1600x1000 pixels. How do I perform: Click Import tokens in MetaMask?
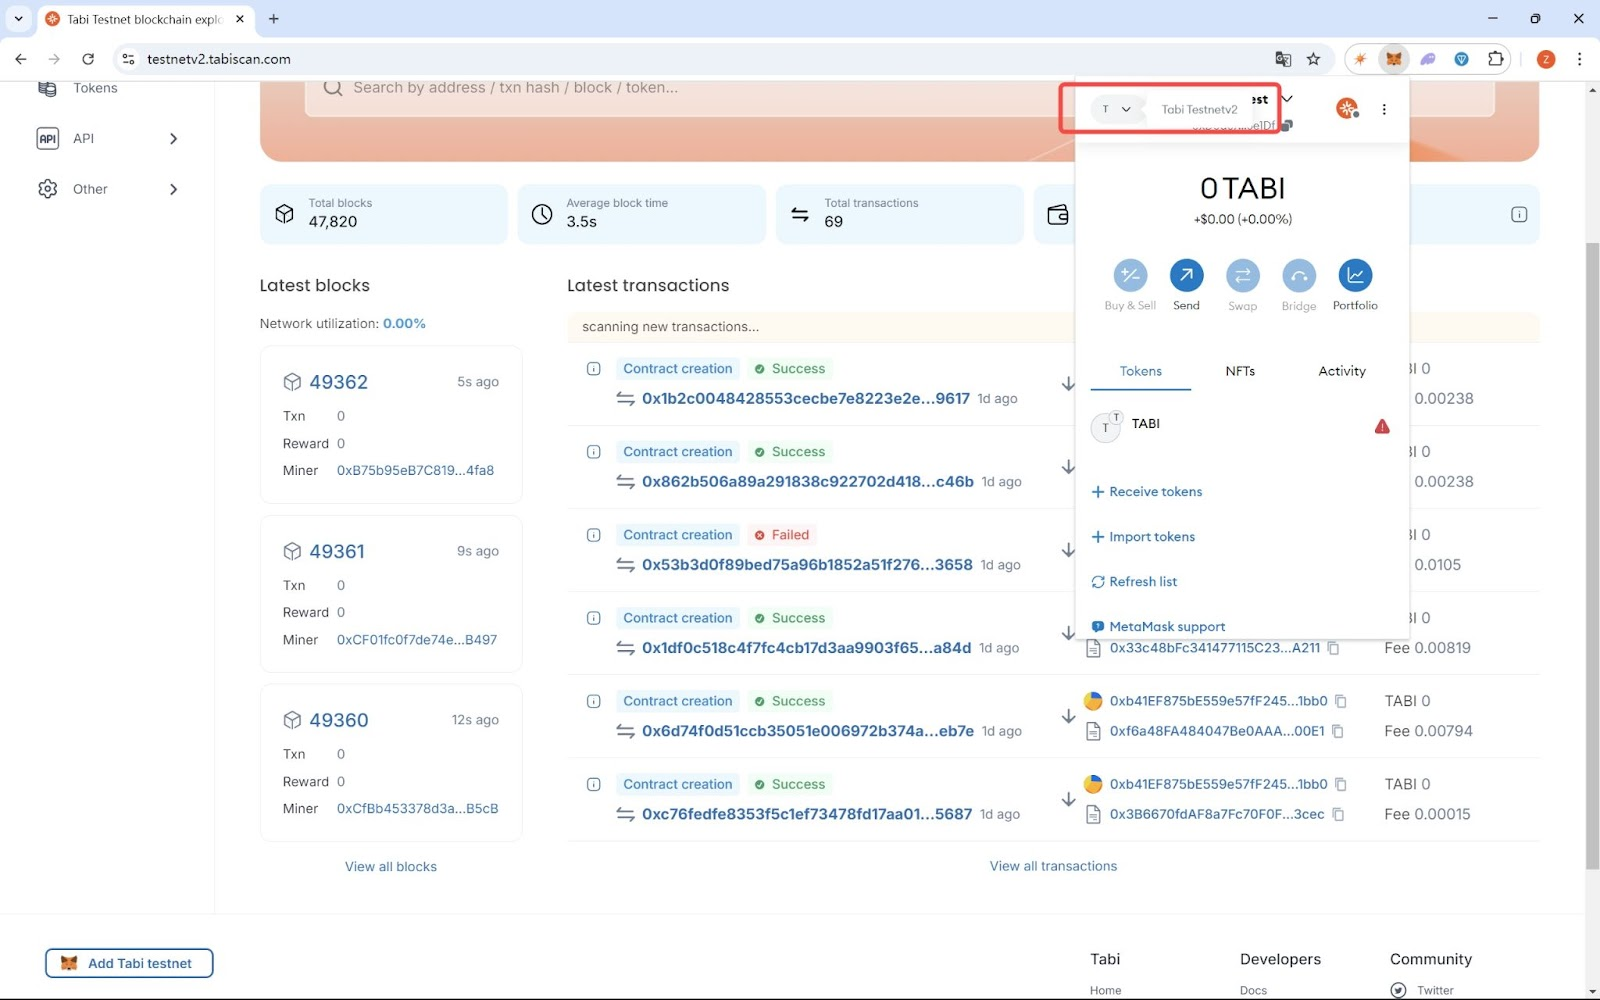click(x=1143, y=537)
